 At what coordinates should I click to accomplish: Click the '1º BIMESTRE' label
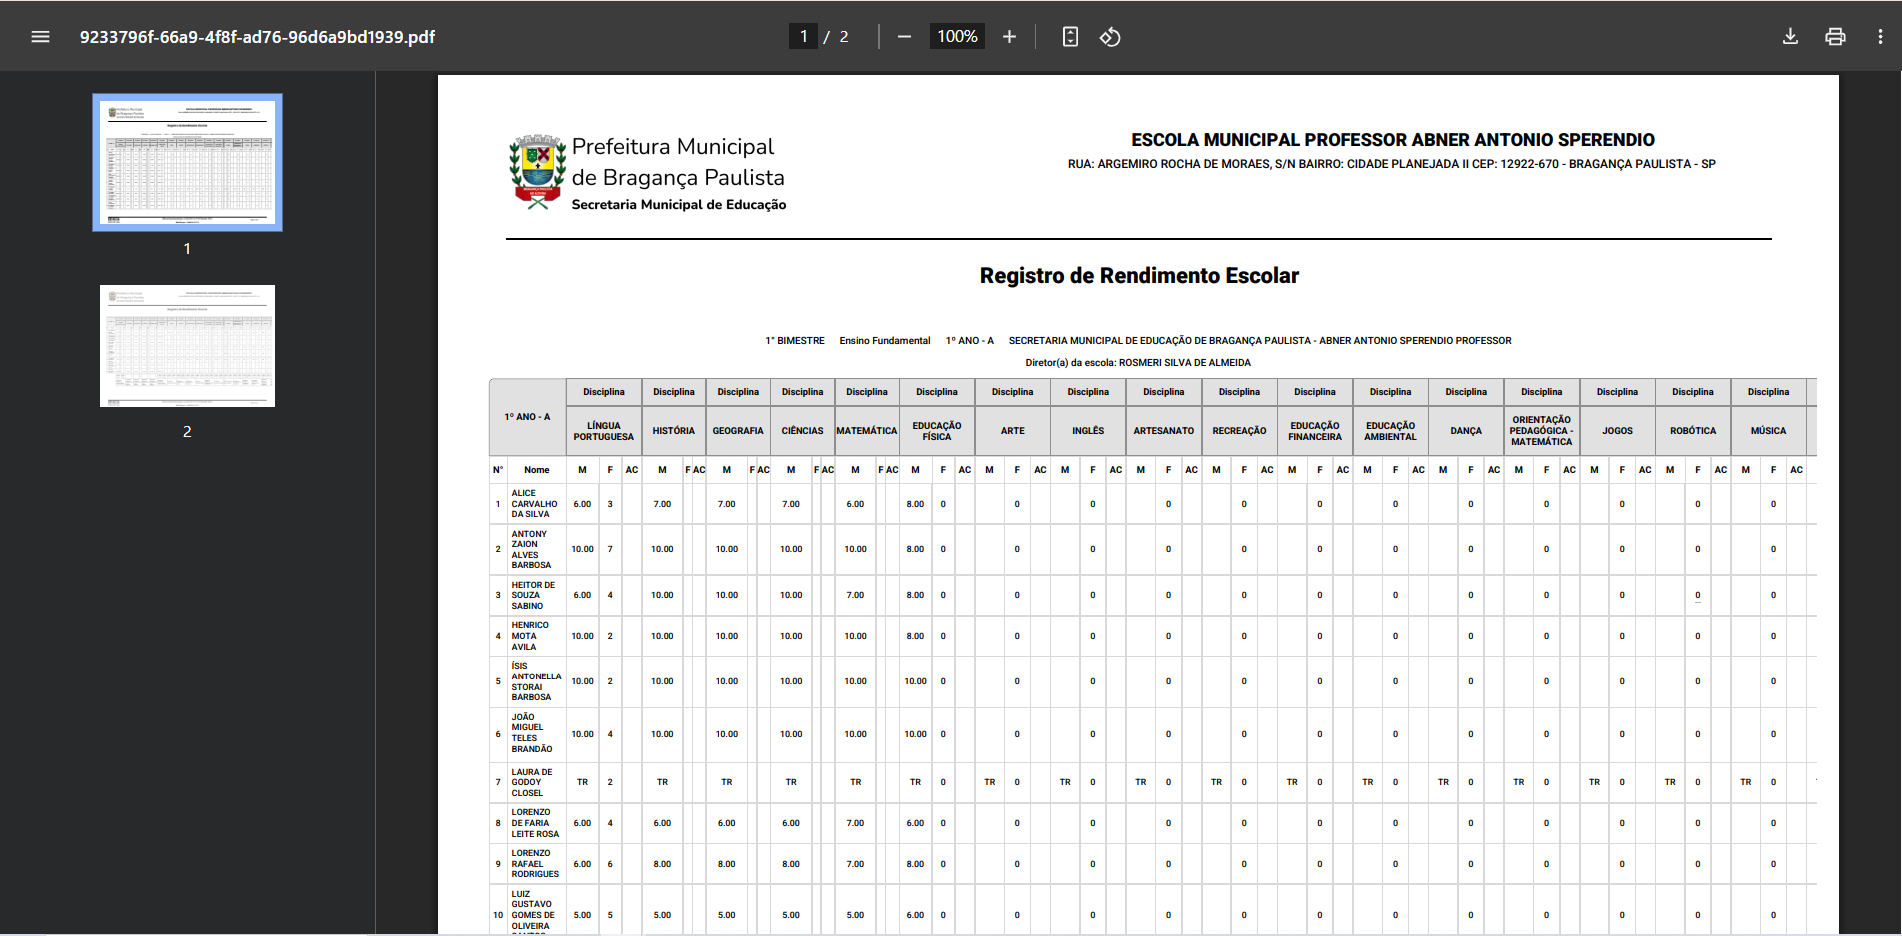[x=795, y=341]
